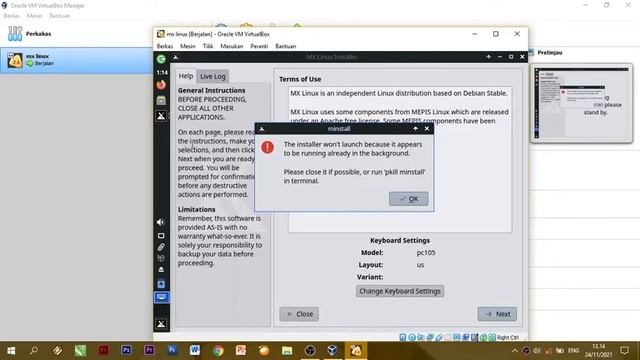Click the blue highlighted monitor icon in MX panel
The width and height of the screenshot is (640, 360).
pyautogui.click(x=161, y=298)
